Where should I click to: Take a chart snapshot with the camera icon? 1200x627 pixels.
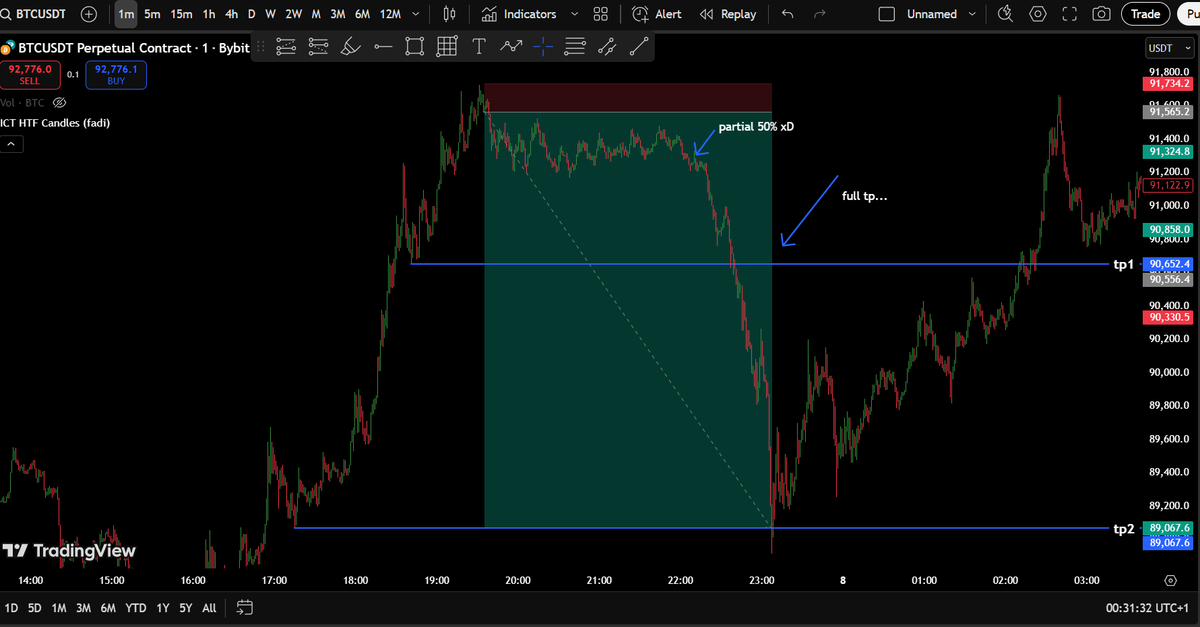pyautogui.click(x=1103, y=14)
